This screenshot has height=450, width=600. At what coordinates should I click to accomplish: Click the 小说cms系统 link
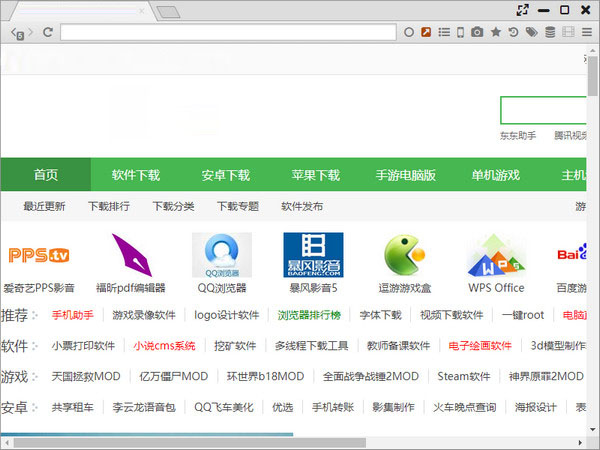tap(164, 346)
